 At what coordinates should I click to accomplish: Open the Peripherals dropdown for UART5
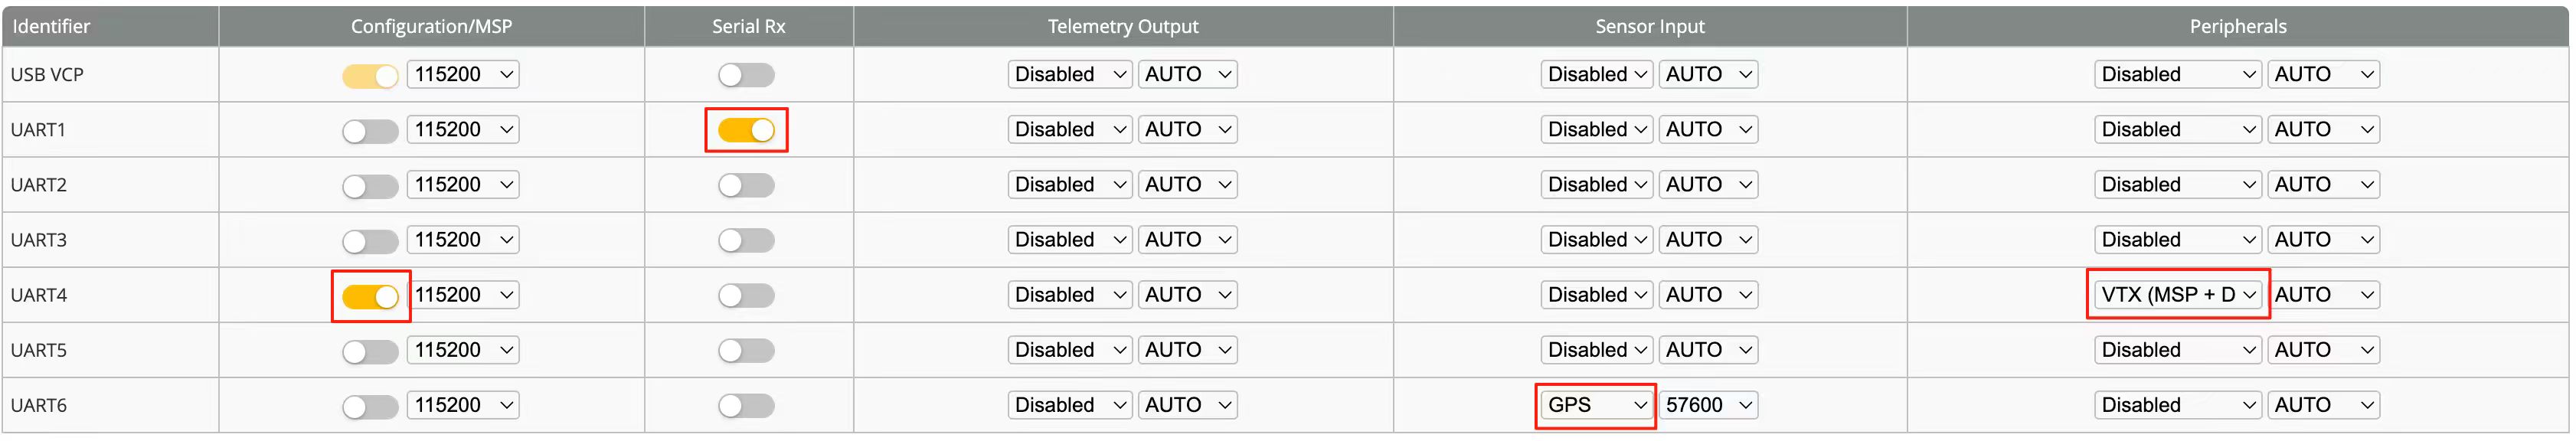coord(2177,350)
